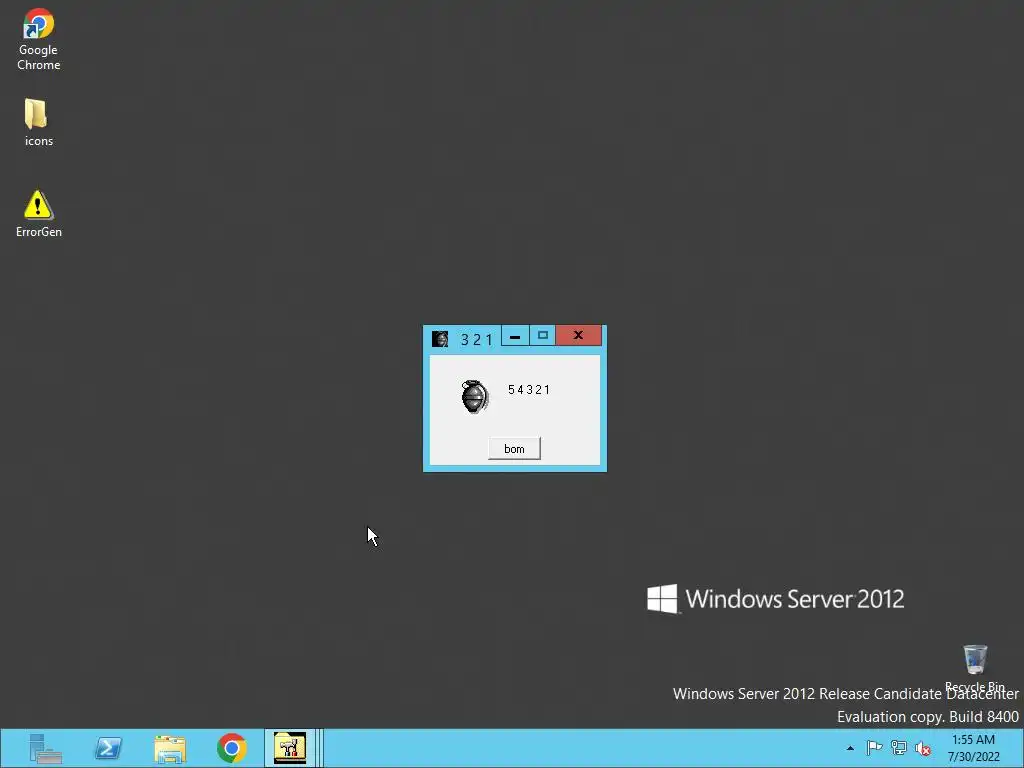This screenshot has width=1024, height=768.
Task: Open Server Manager from the taskbar
Action: [x=45, y=748]
